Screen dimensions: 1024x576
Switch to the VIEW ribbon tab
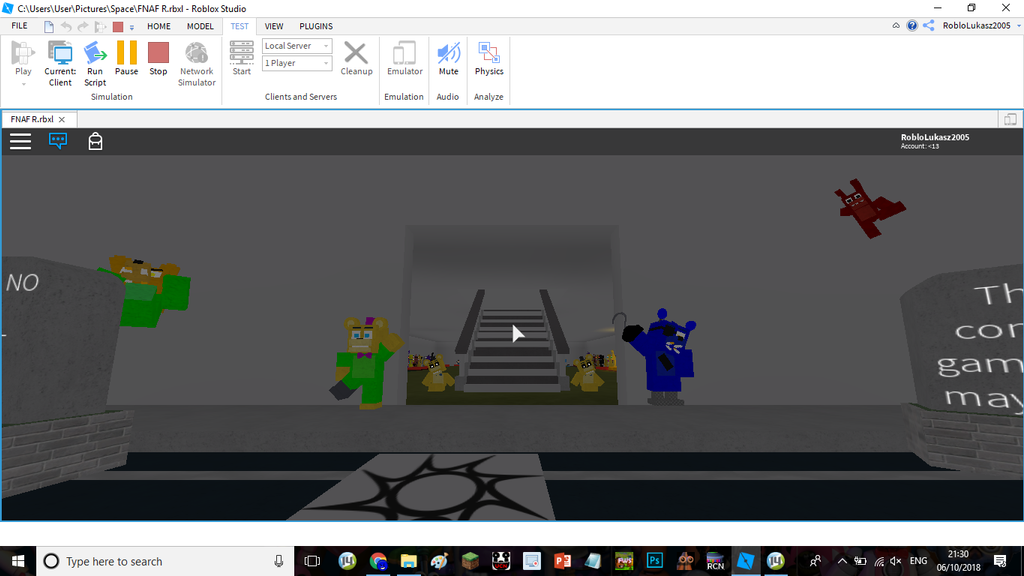(x=274, y=26)
